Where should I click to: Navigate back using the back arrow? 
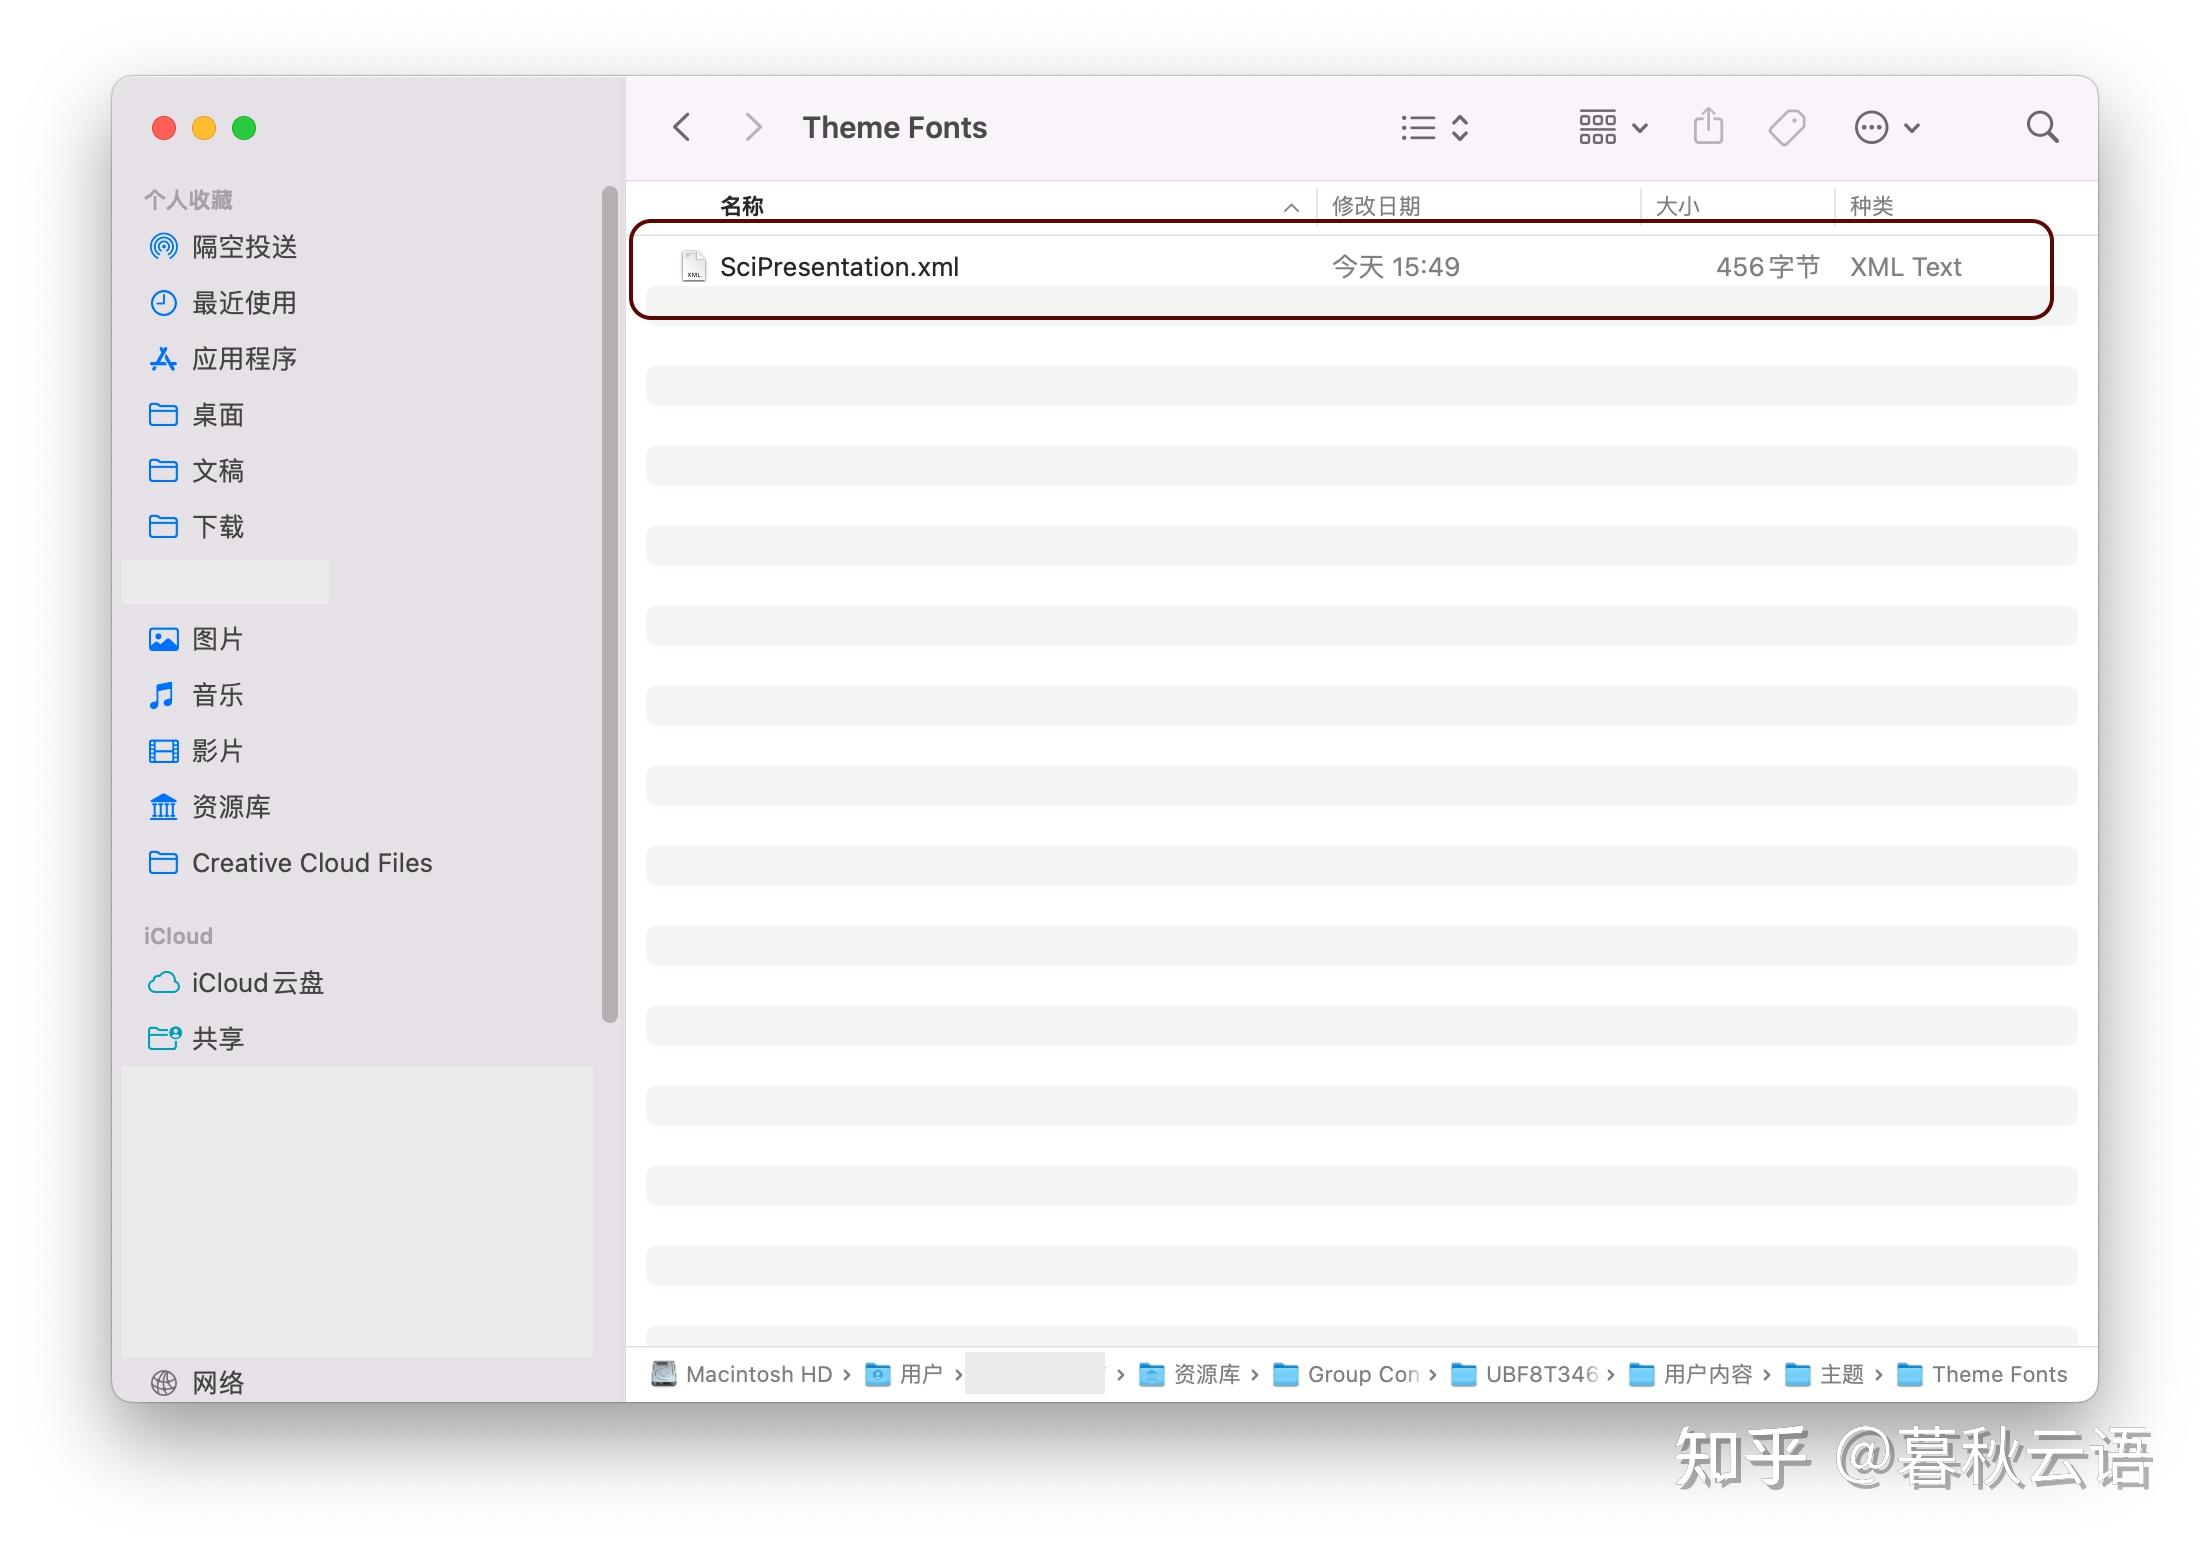pos(683,126)
